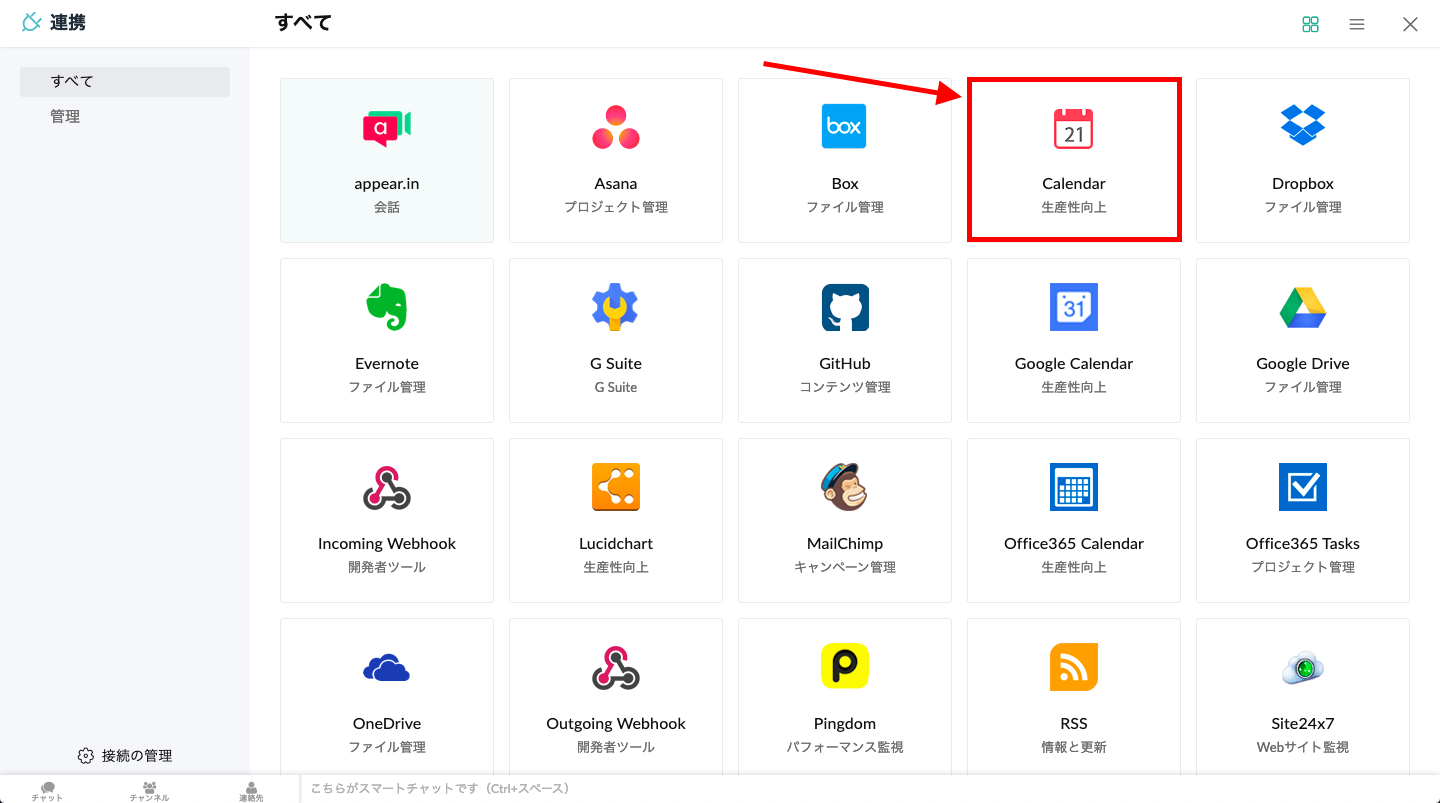This screenshot has height=803, width=1440.
Task: Open the Site24x7 icon
Action: [x=1303, y=667]
